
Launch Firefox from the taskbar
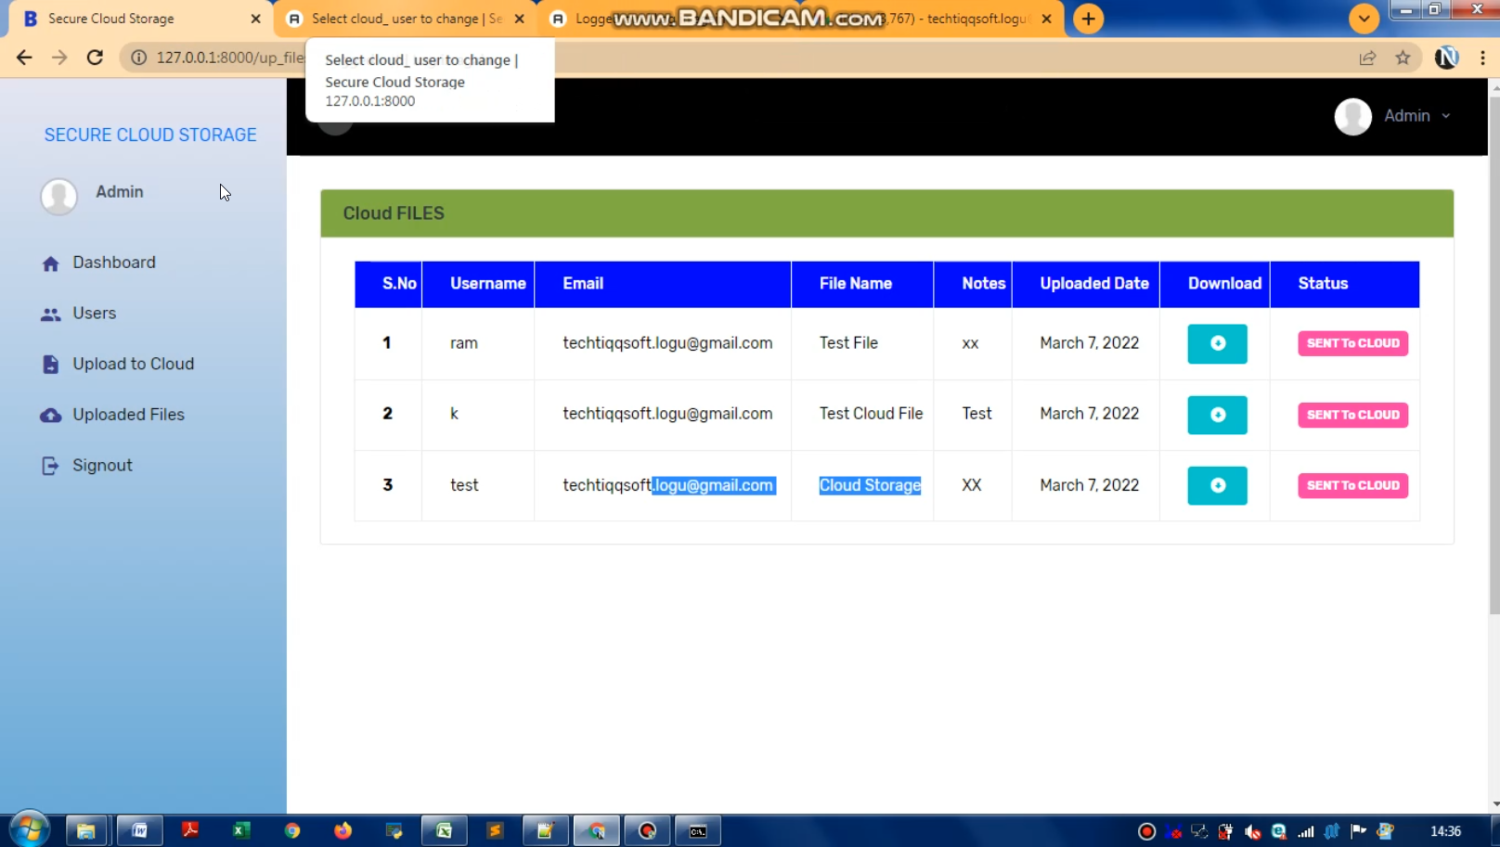point(343,831)
